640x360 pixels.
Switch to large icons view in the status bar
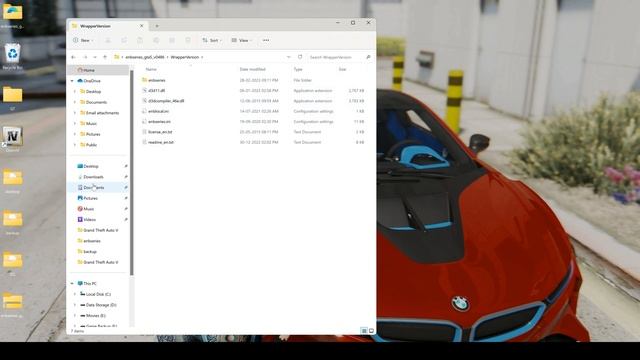(371, 331)
